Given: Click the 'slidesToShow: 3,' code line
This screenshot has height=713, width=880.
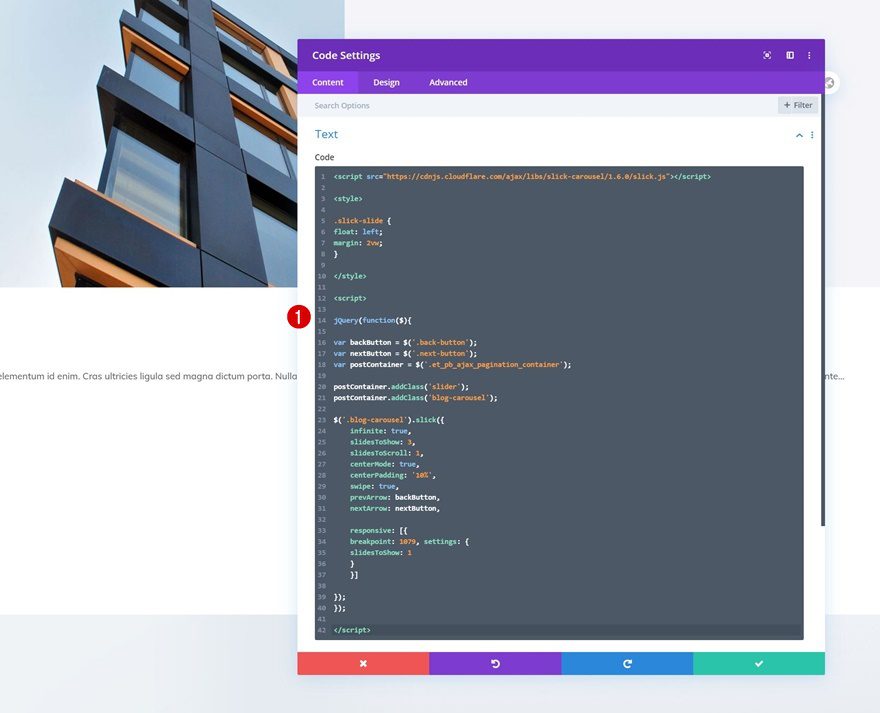Looking at the screenshot, I should click(x=382, y=442).
